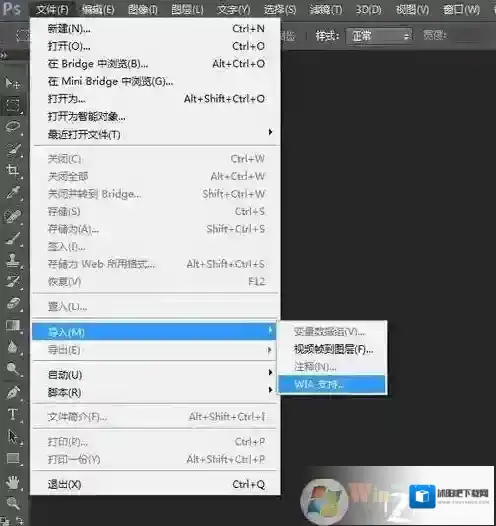
Task: Select the Move tool
Action: (12, 83)
